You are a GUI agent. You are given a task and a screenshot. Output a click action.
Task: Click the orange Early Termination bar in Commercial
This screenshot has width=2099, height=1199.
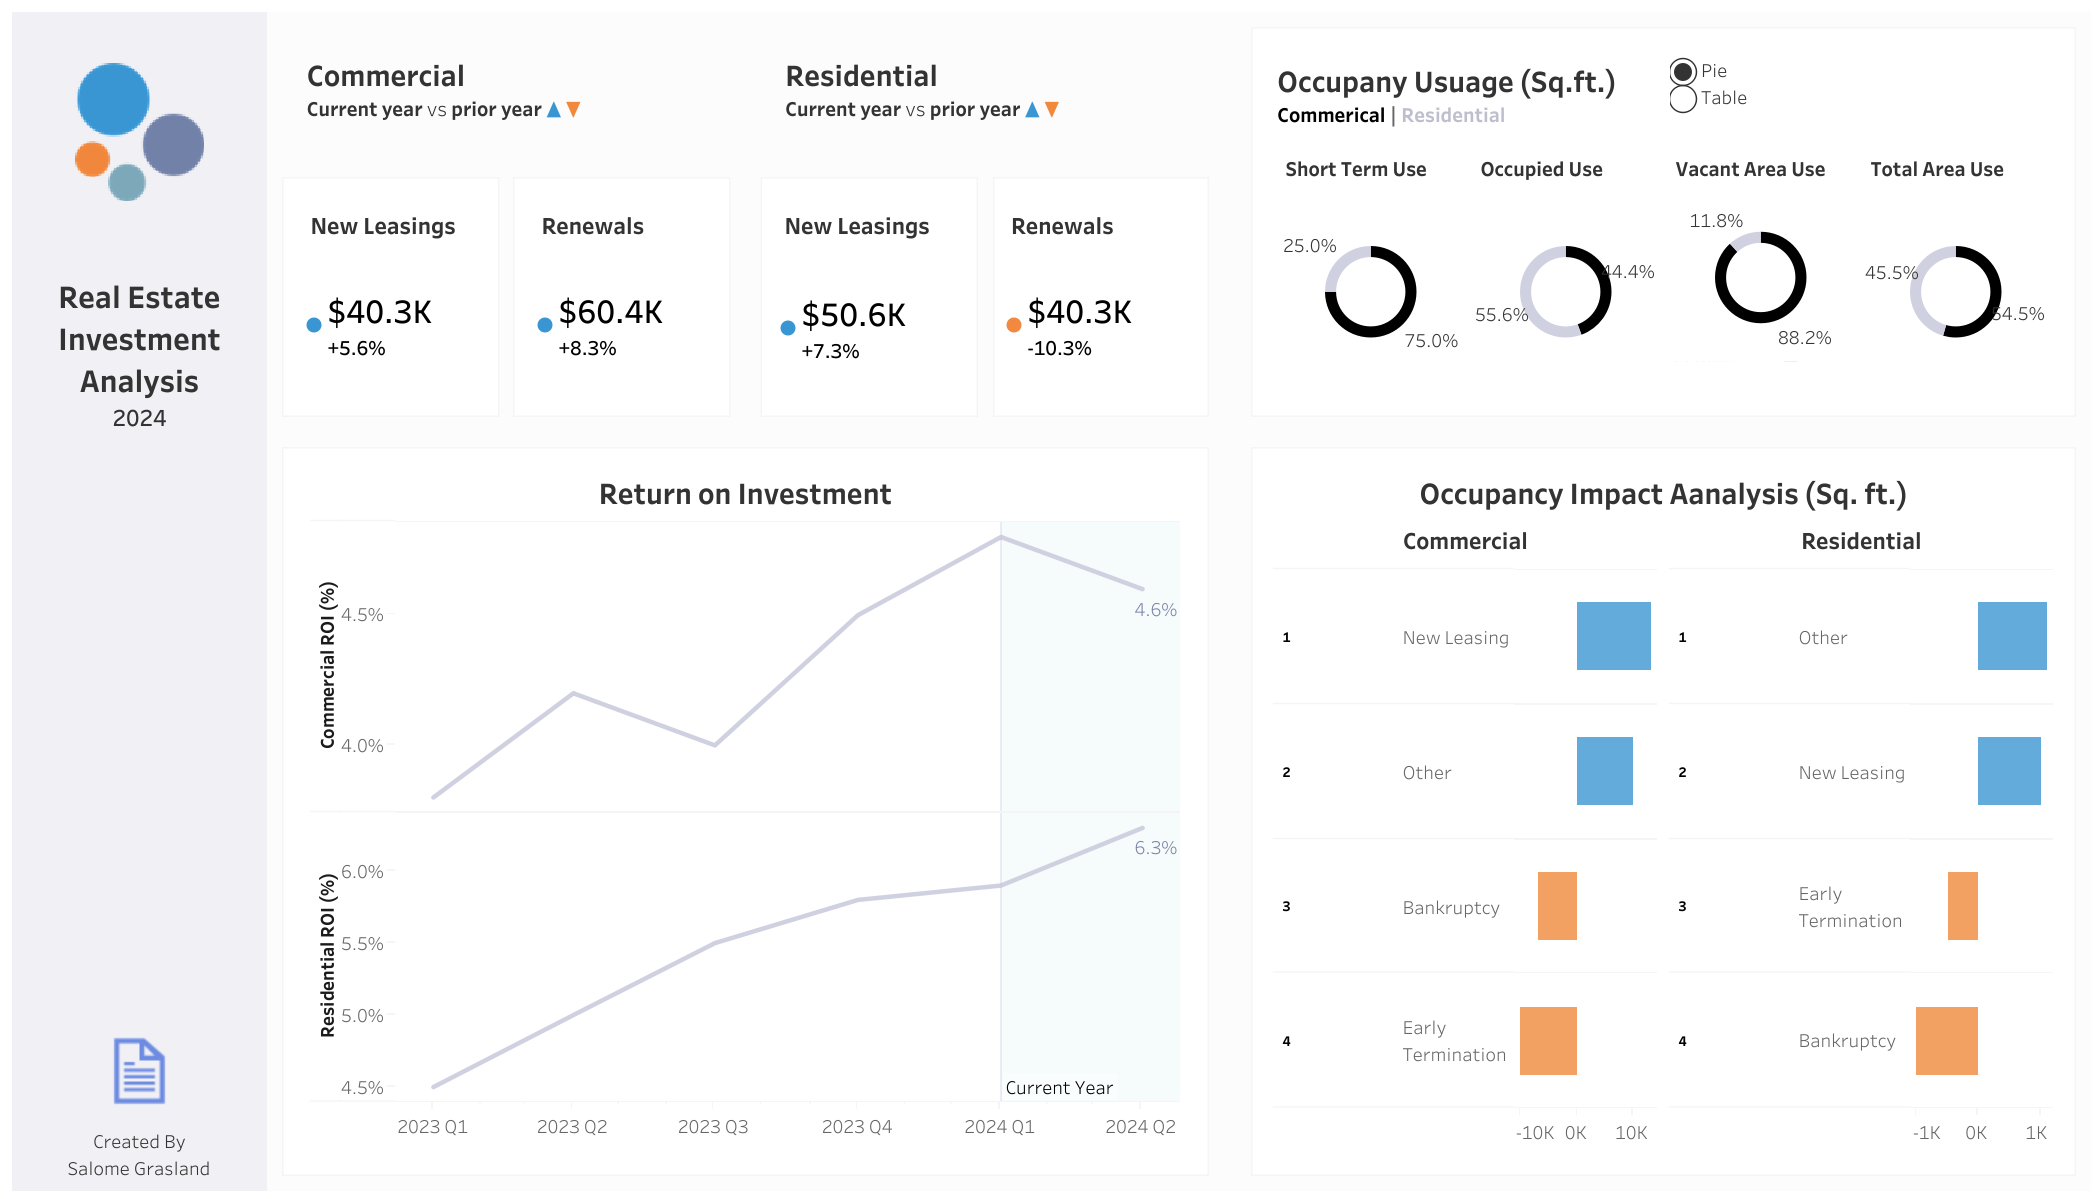[x=1548, y=1041]
